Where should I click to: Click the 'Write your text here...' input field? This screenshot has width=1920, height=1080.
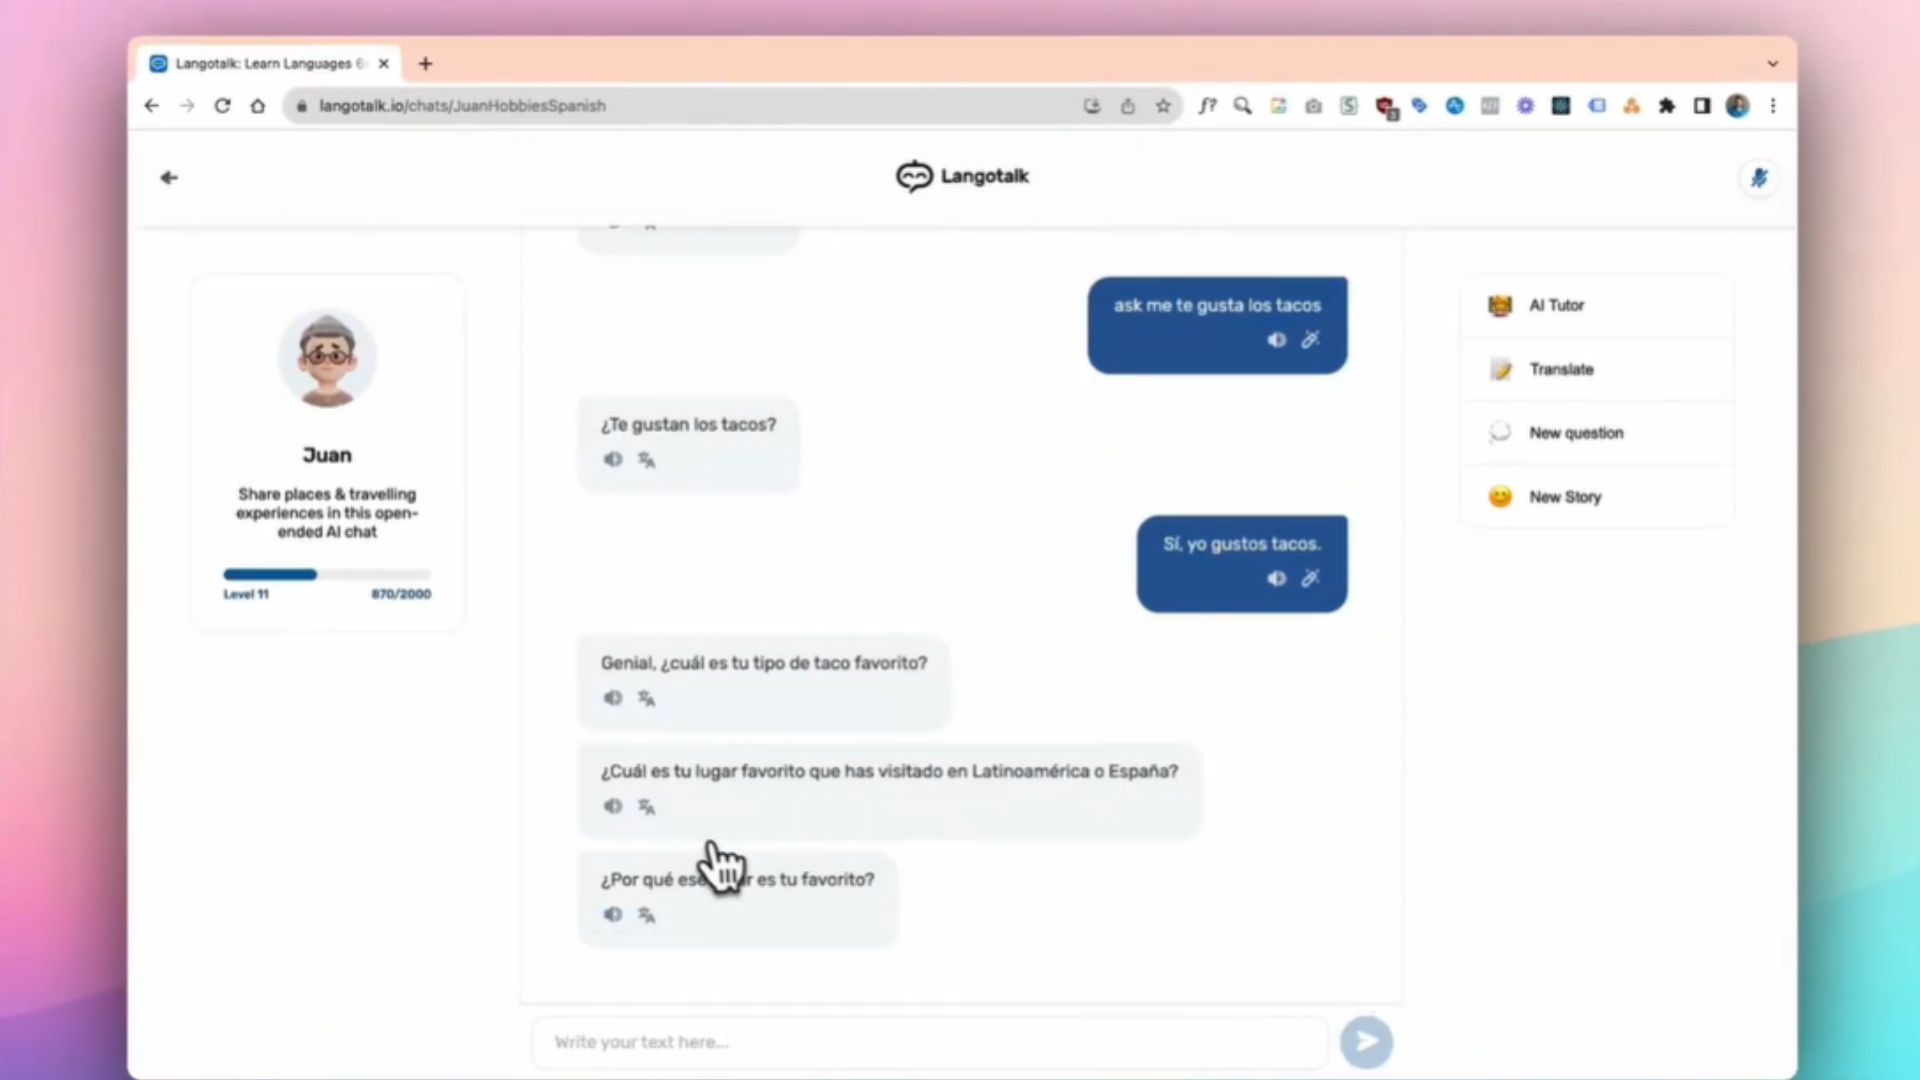[930, 1042]
